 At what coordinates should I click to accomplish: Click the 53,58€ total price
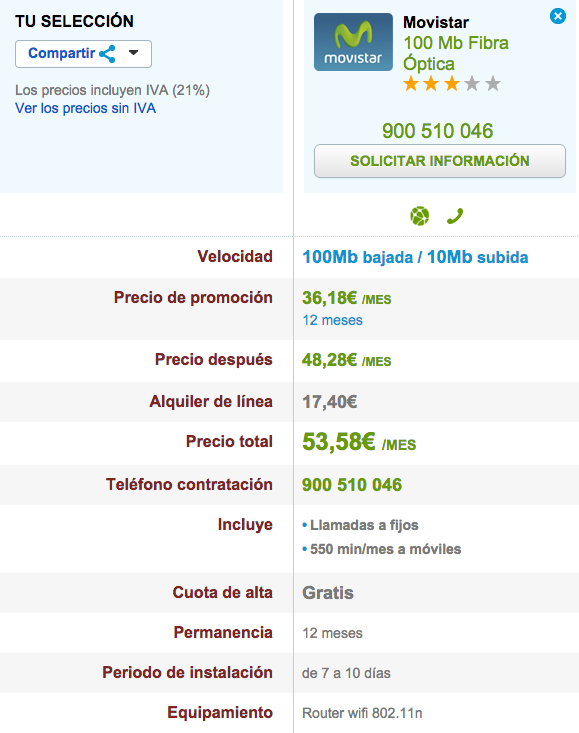[359, 442]
